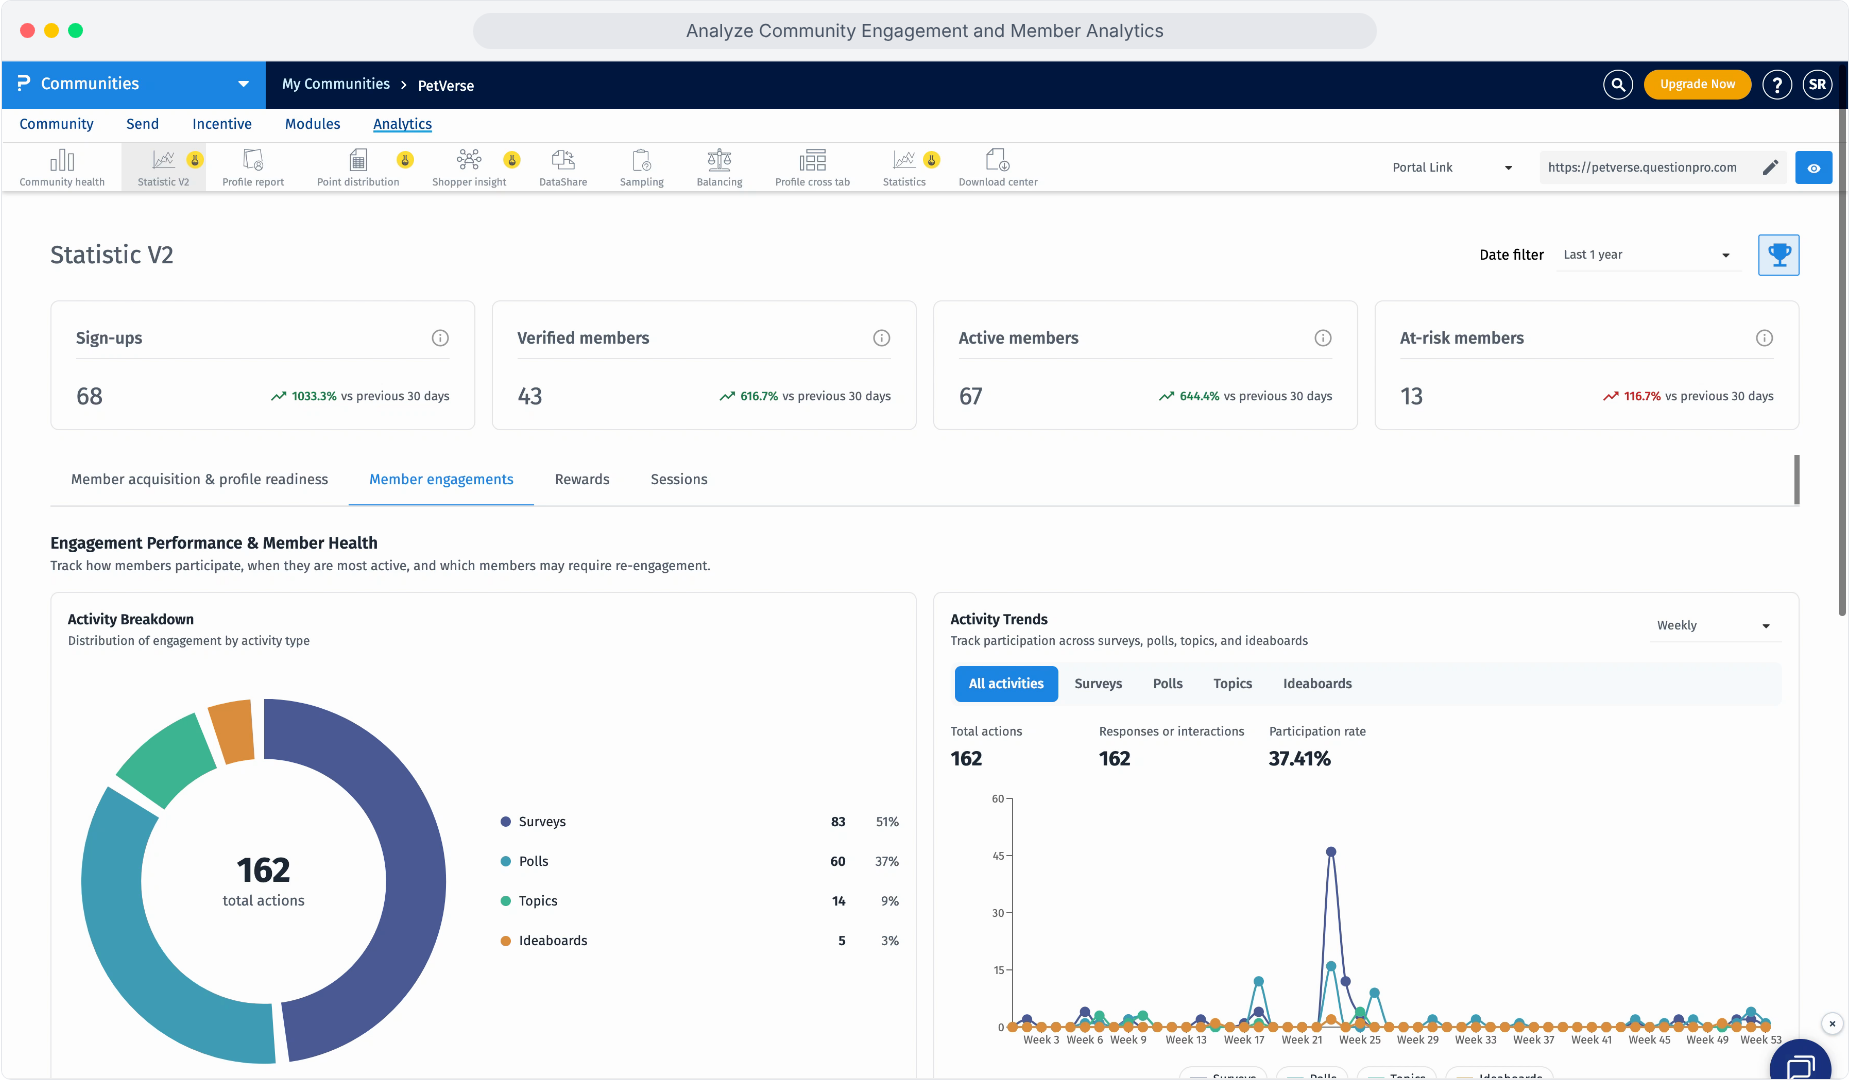The height and width of the screenshot is (1080, 1850).
Task: Switch to the Rewards tab
Action: [x=582, y=480]
